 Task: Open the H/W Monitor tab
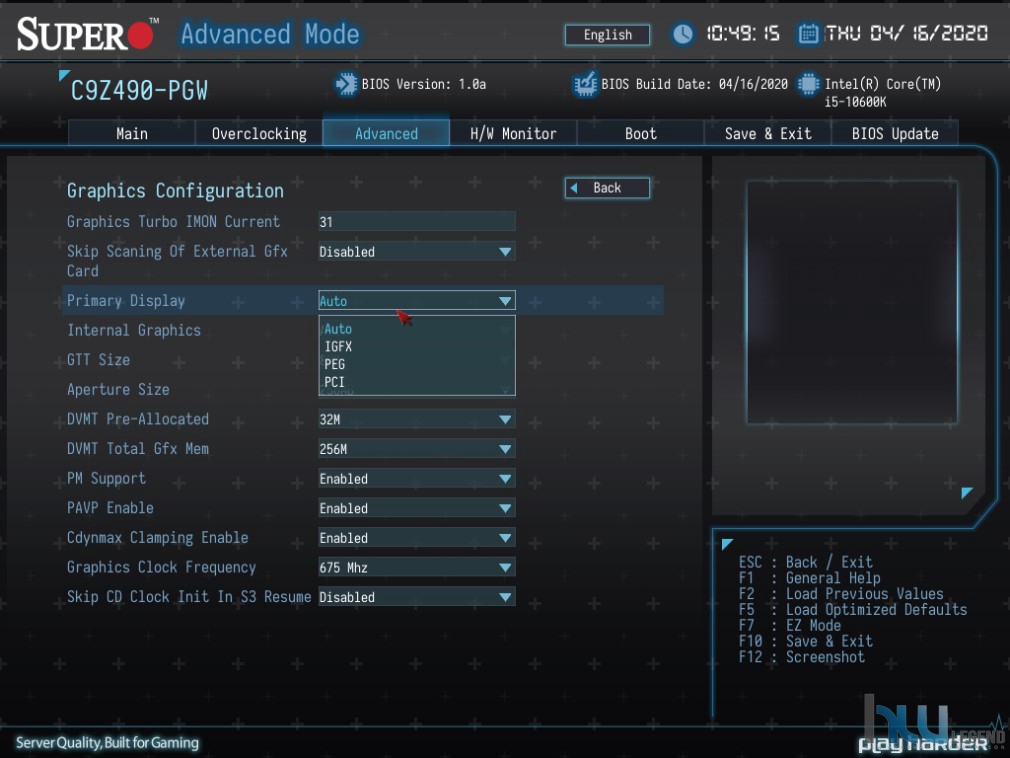tap(513, 133)
